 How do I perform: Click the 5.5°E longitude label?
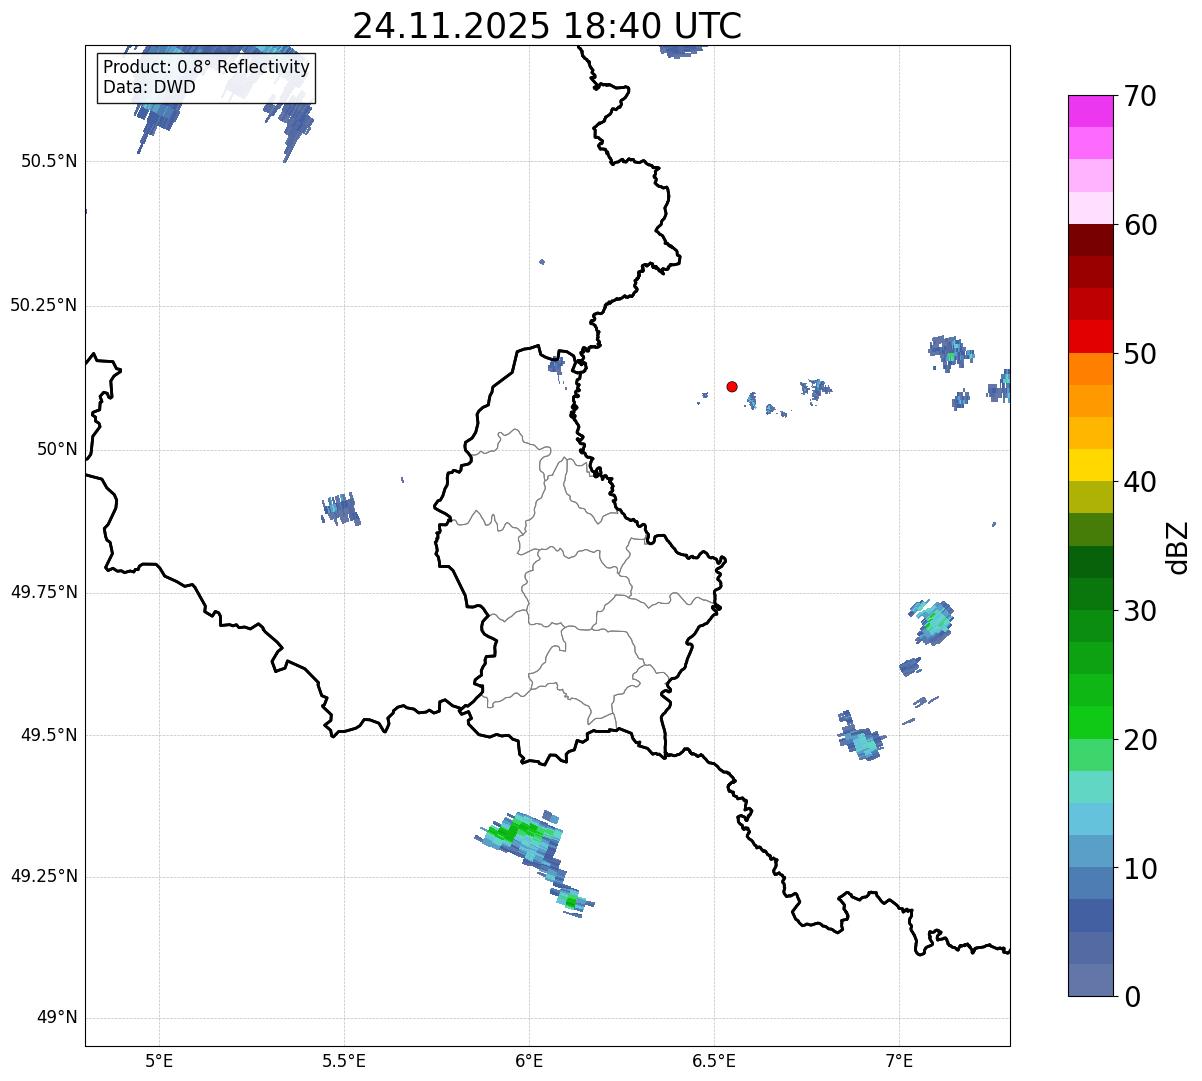point(344,1061)
